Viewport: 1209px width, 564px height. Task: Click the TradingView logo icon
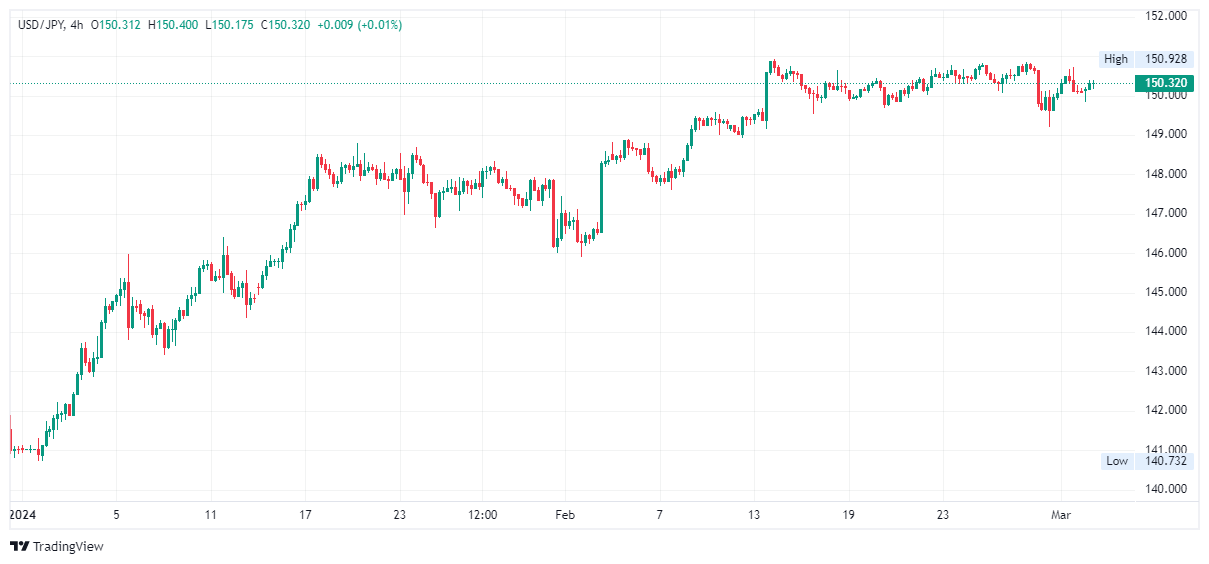19,546
